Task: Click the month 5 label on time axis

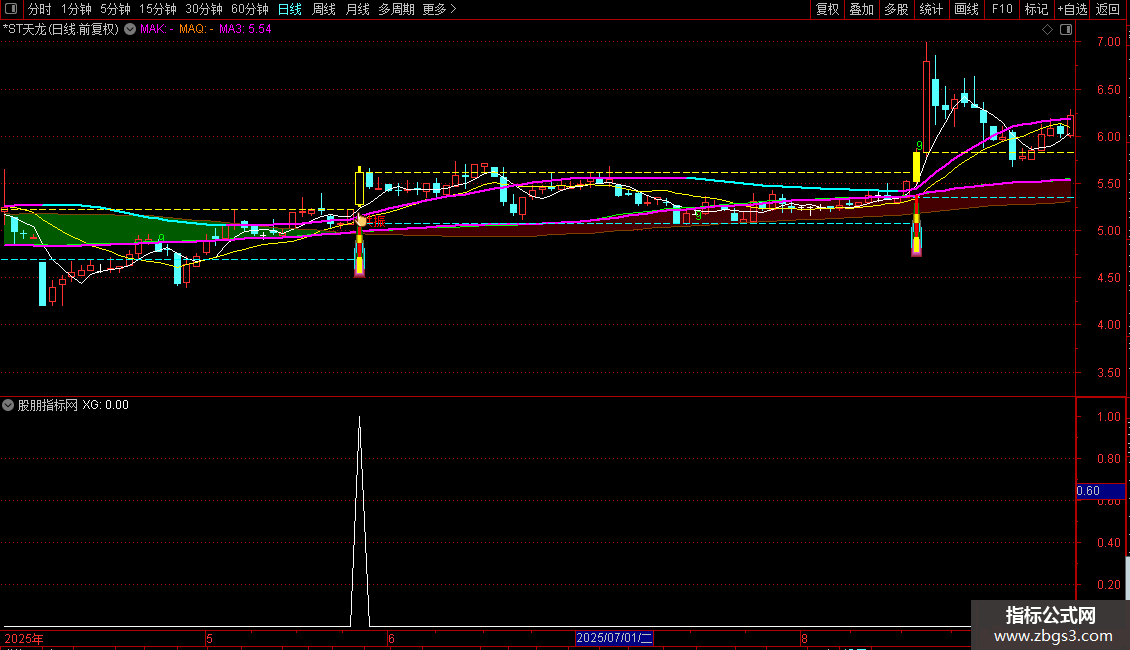Action: tap(209, 638)
